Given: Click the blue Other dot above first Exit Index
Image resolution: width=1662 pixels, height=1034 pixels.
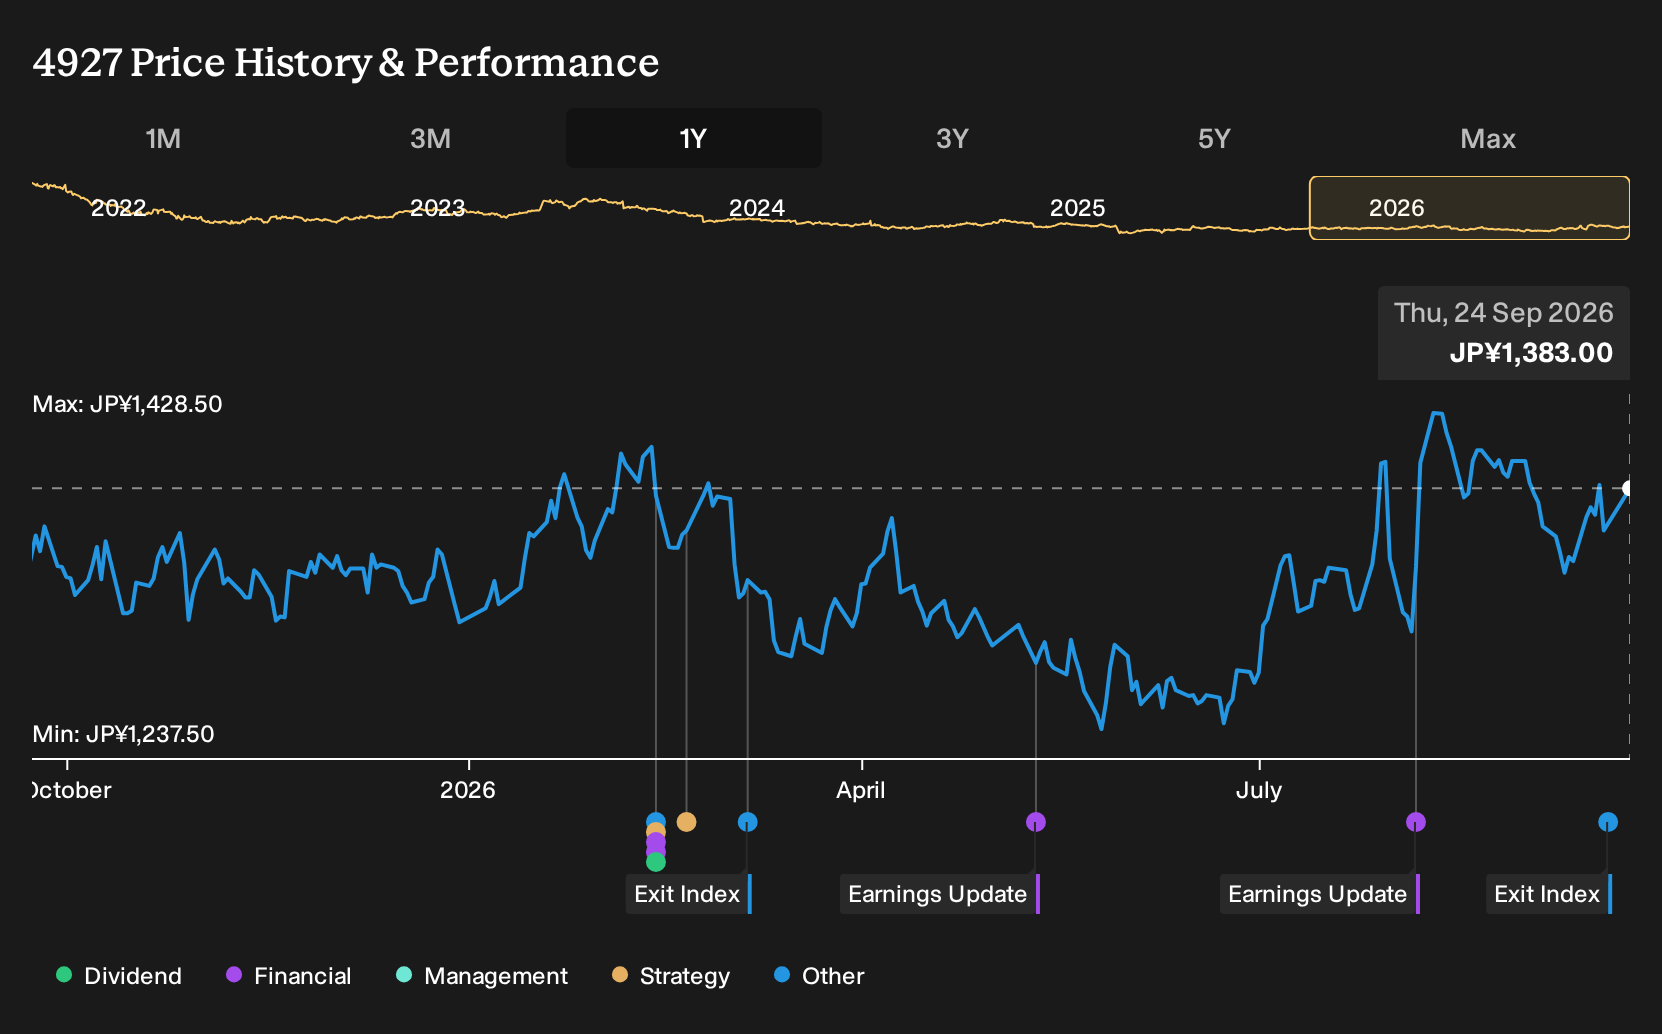Looking at the screenshot, I should (x=747, y=822).
